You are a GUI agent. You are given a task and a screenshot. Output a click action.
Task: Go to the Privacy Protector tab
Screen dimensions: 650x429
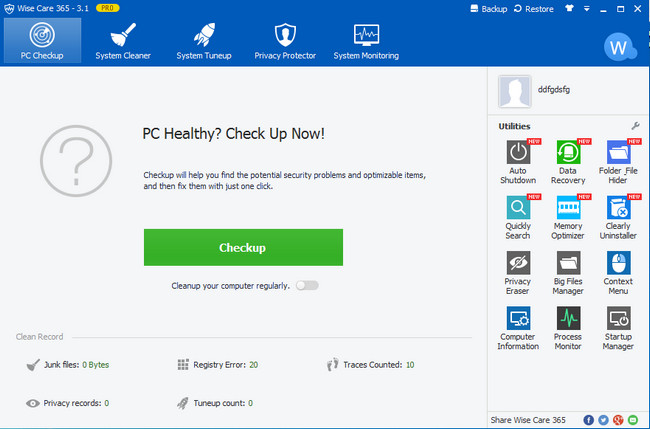click(286, 39)
